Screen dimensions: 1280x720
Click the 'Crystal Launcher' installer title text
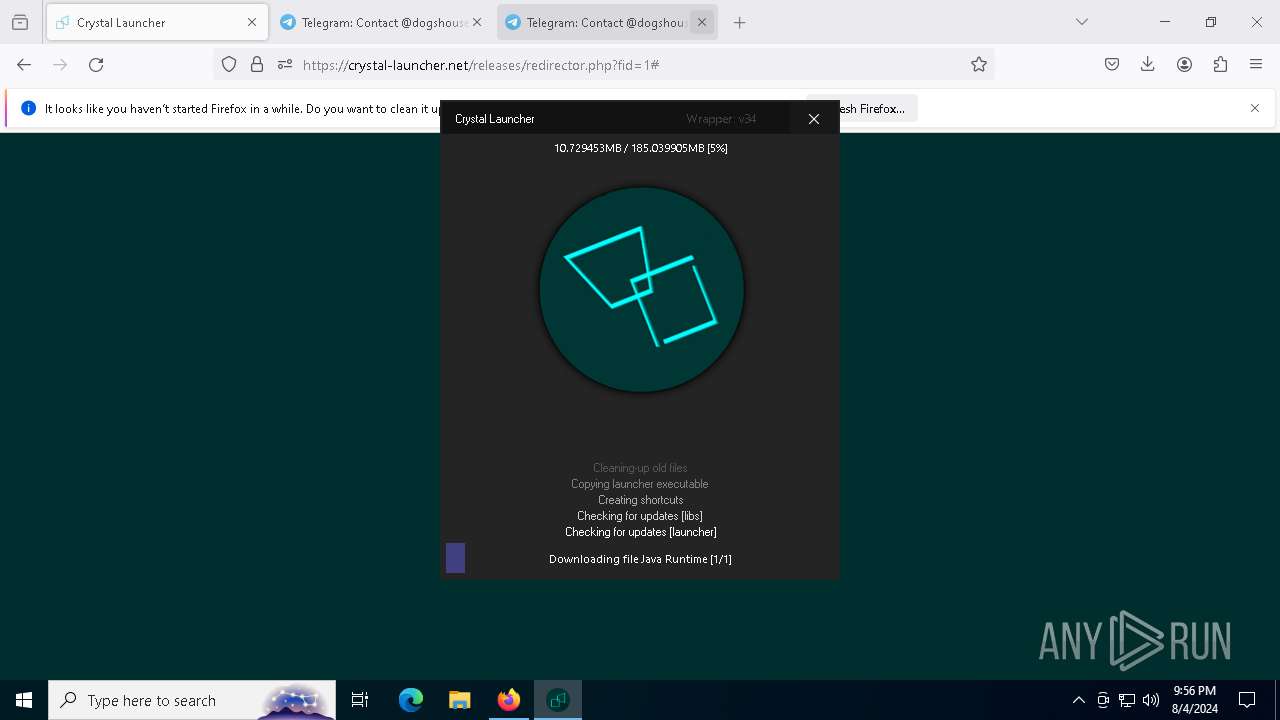tap(495, 119)
